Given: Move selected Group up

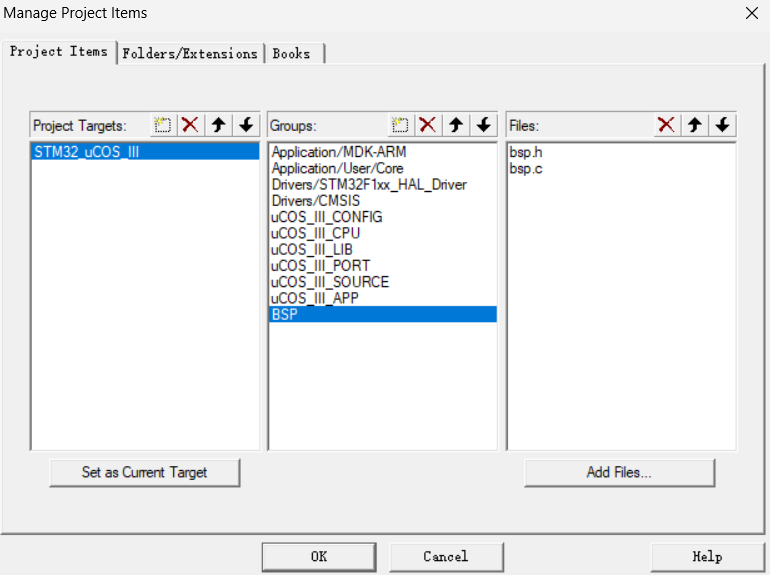Looking at the screenshot, I should 456,125.
